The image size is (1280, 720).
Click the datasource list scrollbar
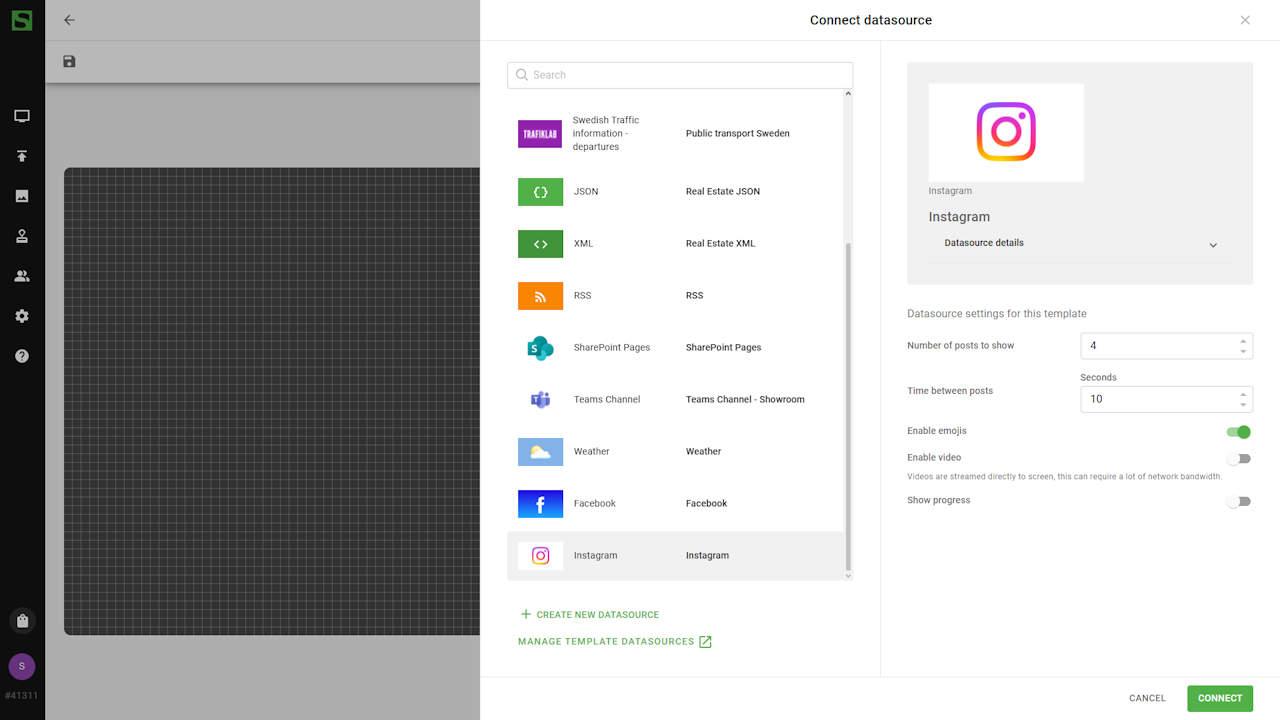848,400
